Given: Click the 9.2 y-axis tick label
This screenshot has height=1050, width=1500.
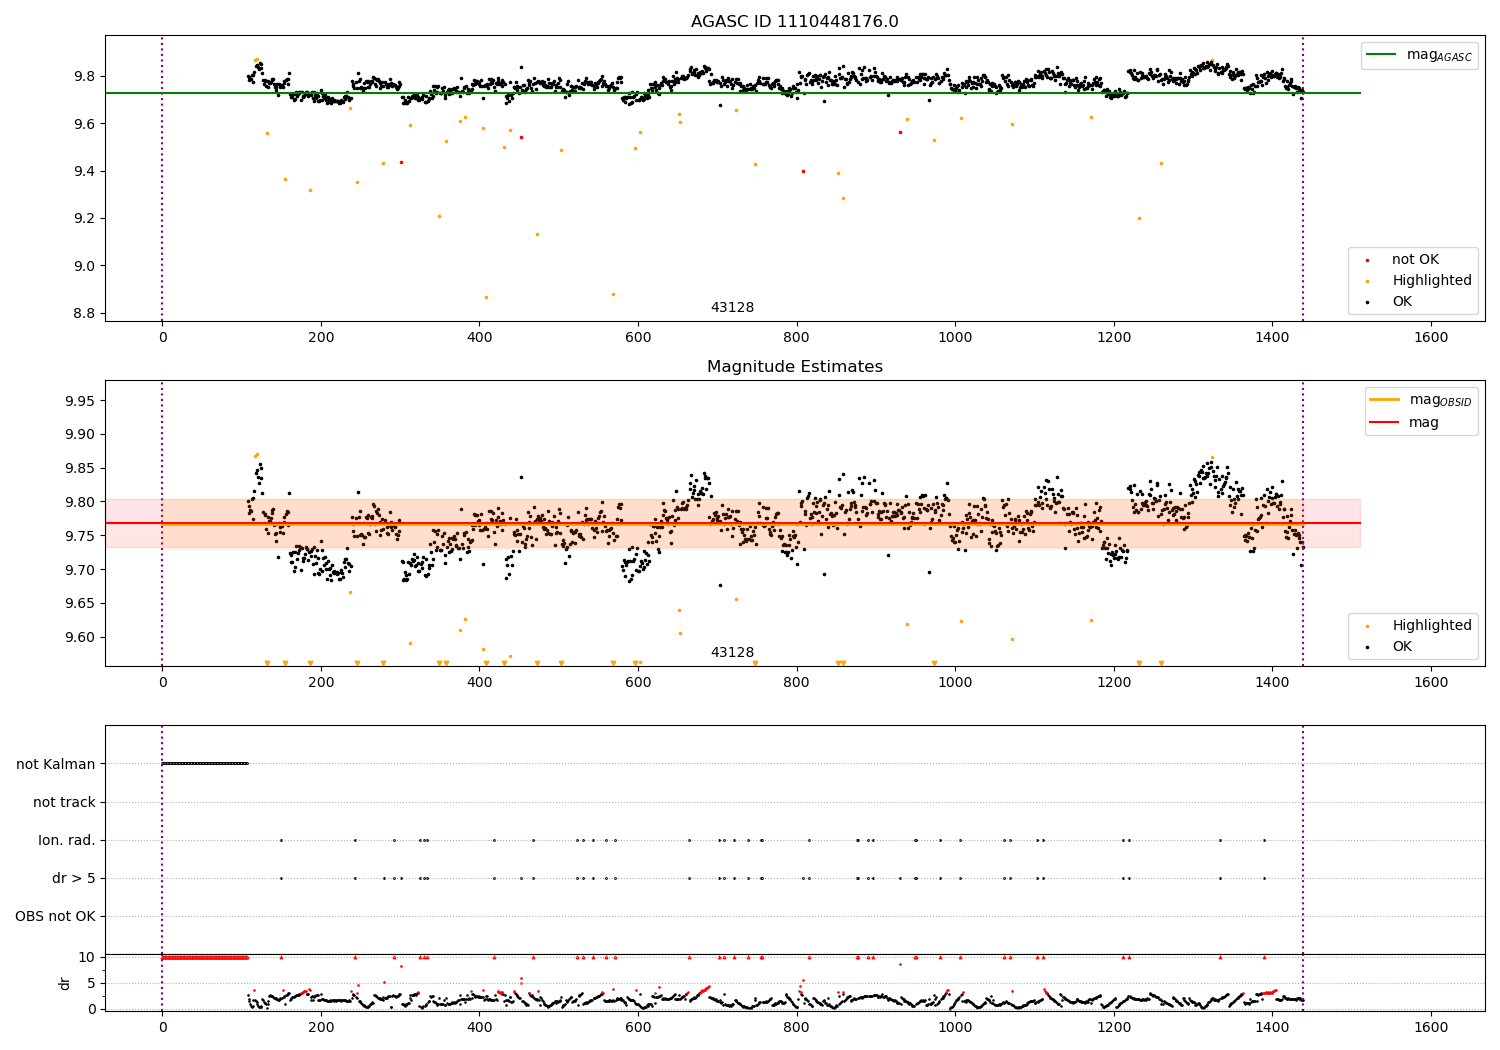Looking at the screenshot, I should [x=83, y=219].
